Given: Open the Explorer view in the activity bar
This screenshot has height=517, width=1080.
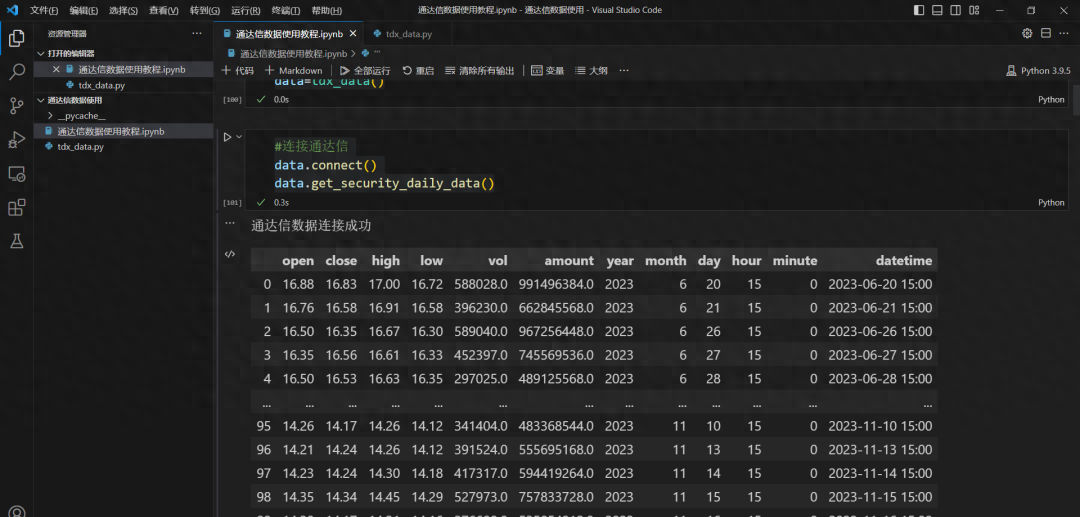Looking at the screenshot, I should 17,39.
